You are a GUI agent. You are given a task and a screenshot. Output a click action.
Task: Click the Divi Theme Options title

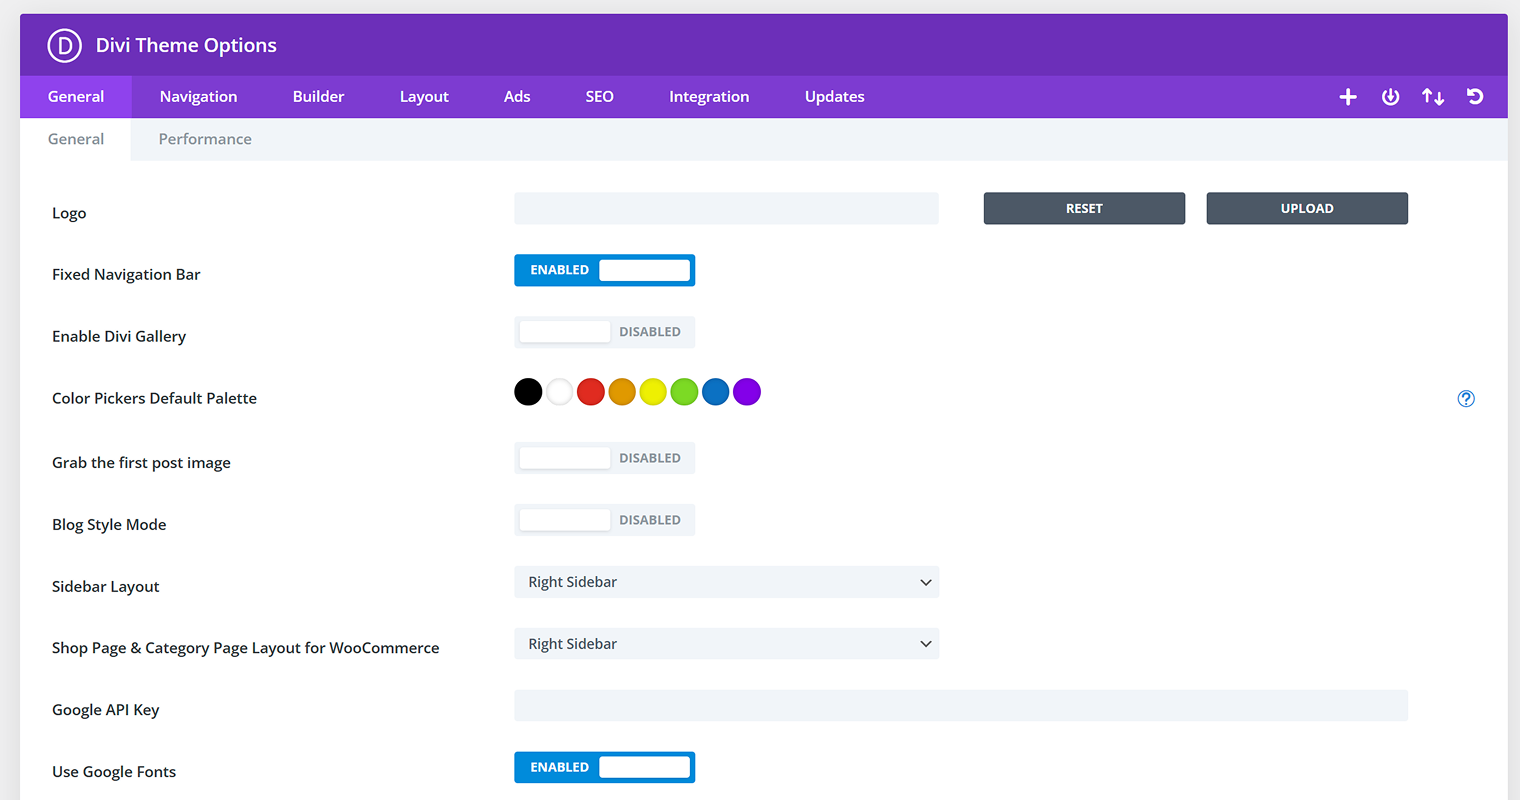186,46
